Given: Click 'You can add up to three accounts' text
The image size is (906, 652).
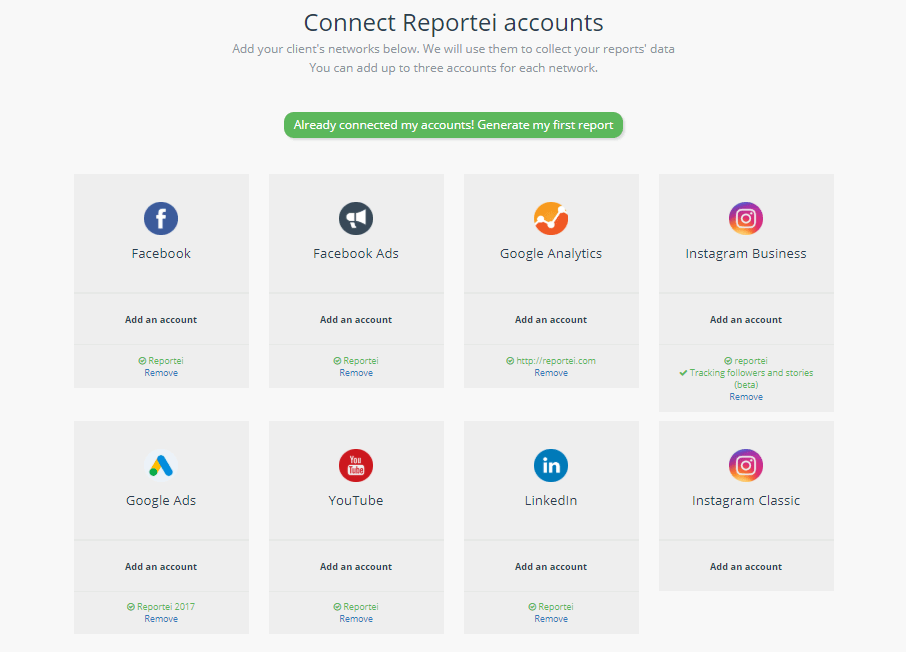Looking at the screenshot, I should pyautogui.click(x=454, y=68).
